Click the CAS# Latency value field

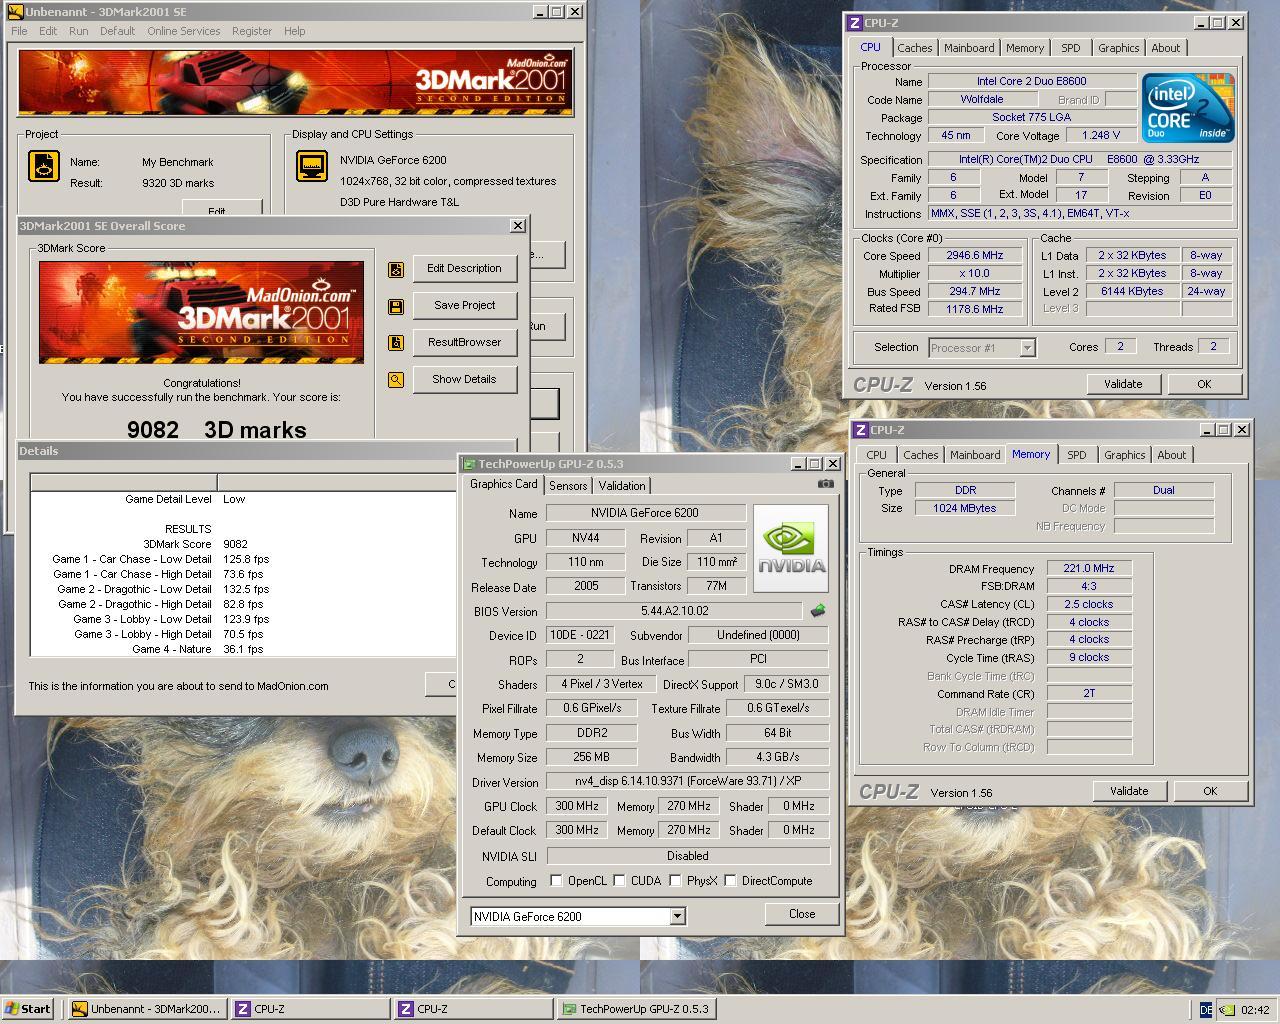(1089, 604)
